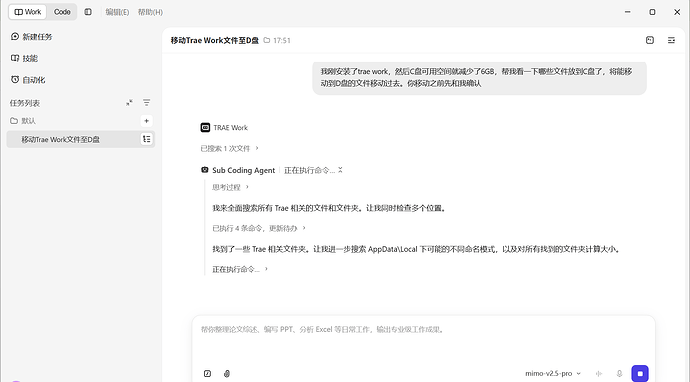This screenshot has height=382, width=690.
Task: Open the 编辑(E) menu
Action: coord(117,12)
